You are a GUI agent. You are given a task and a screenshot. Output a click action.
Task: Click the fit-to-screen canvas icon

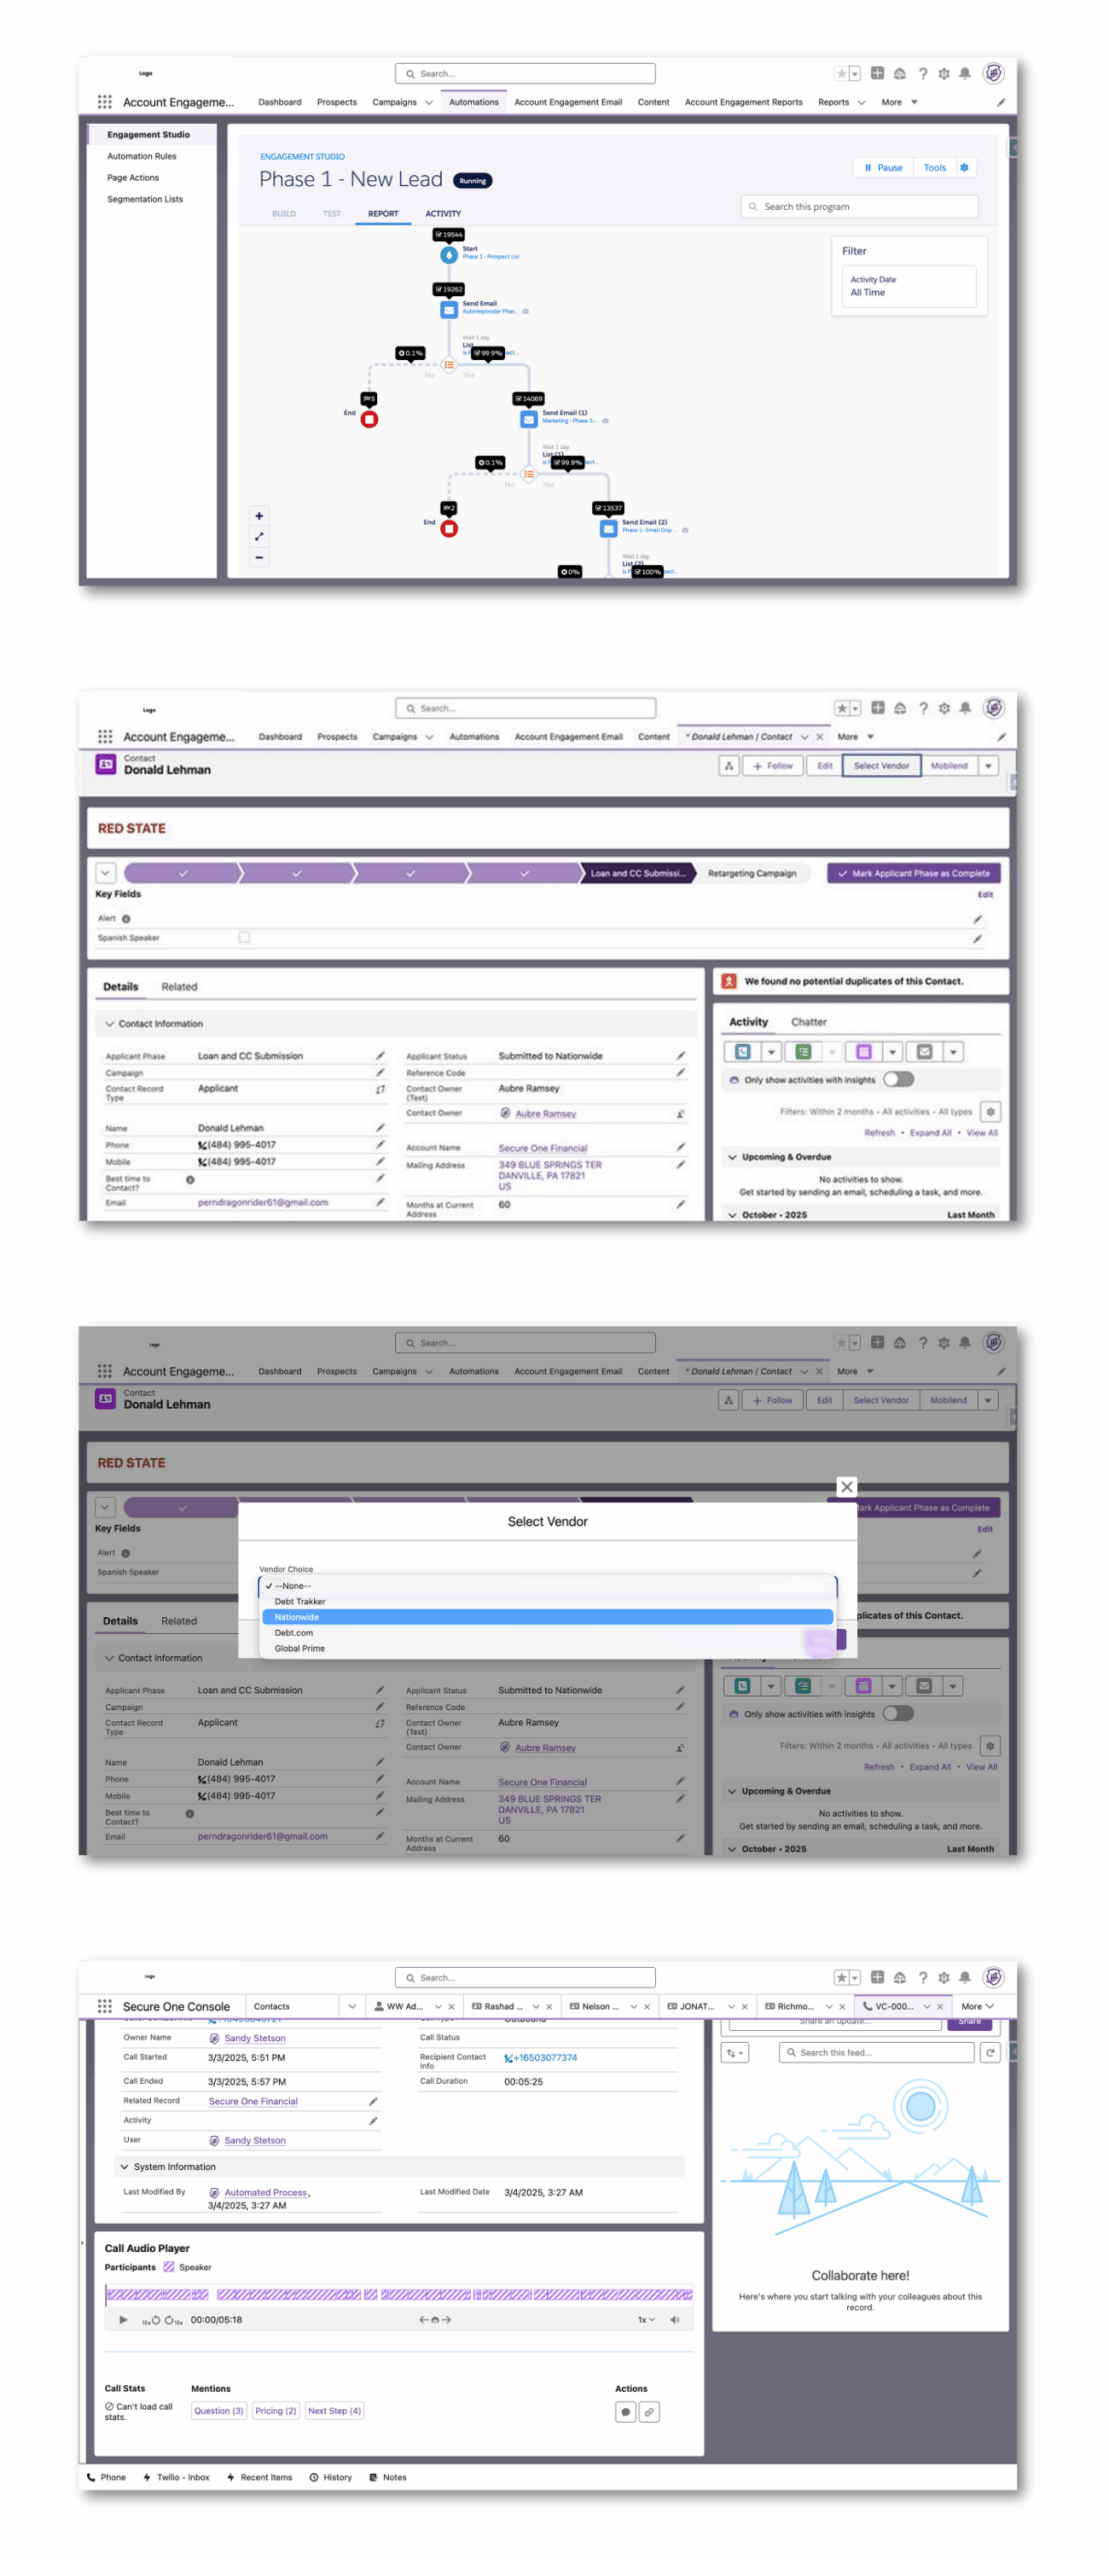point(258,536)
